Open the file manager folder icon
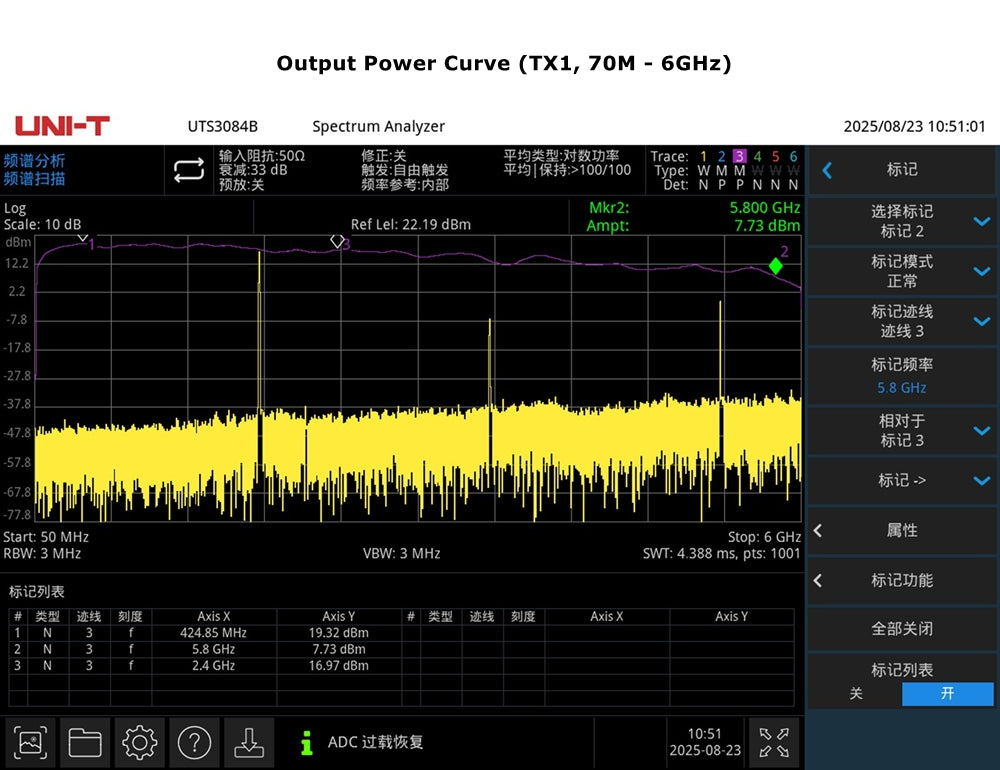Image resolution: width=1000 pixels, height=770 pixels. point(85,742)
